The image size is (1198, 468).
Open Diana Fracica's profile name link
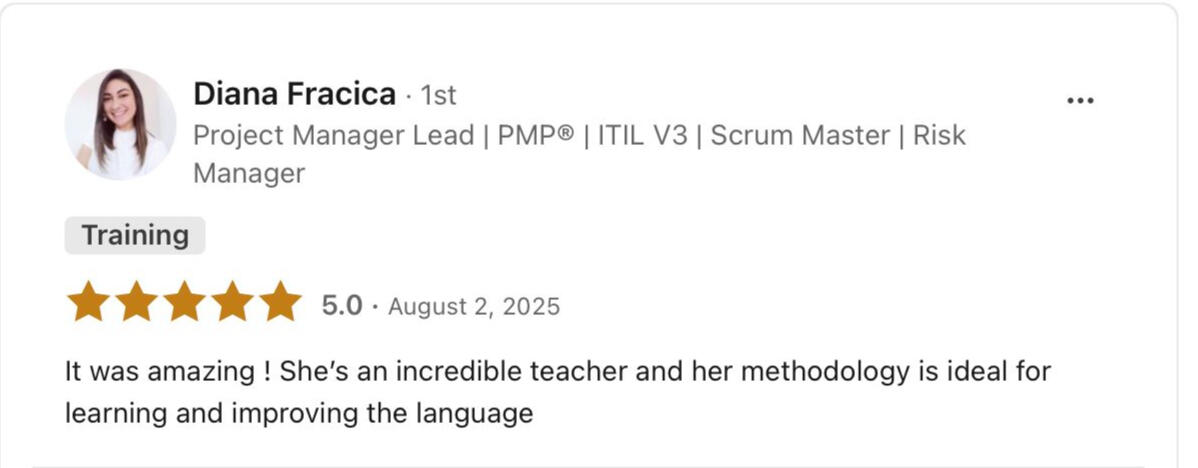coord(294,94)
